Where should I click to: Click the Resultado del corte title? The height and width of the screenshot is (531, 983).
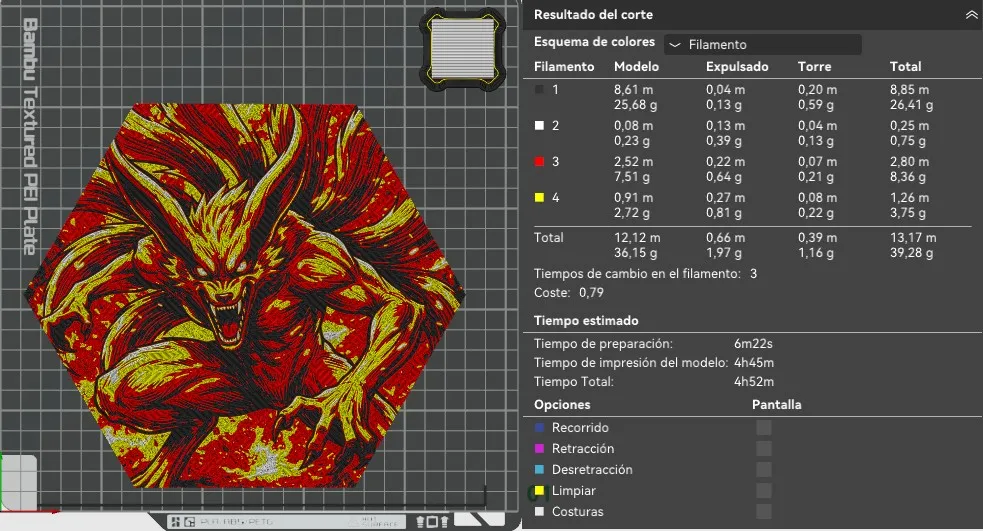[x=593, y=14]
